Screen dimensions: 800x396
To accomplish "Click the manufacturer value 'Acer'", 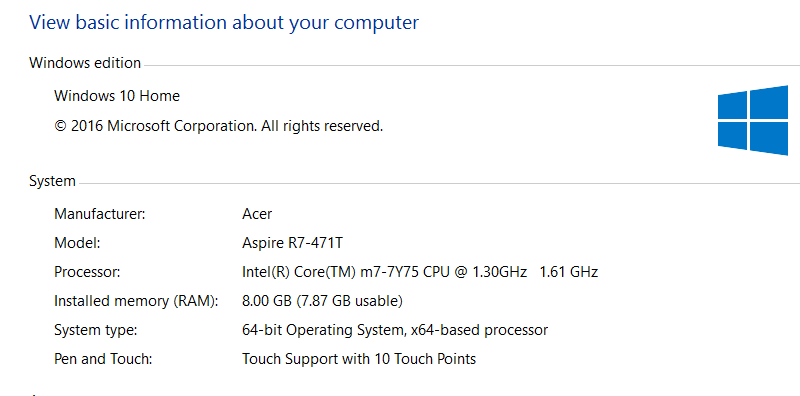I will [257, 214].
